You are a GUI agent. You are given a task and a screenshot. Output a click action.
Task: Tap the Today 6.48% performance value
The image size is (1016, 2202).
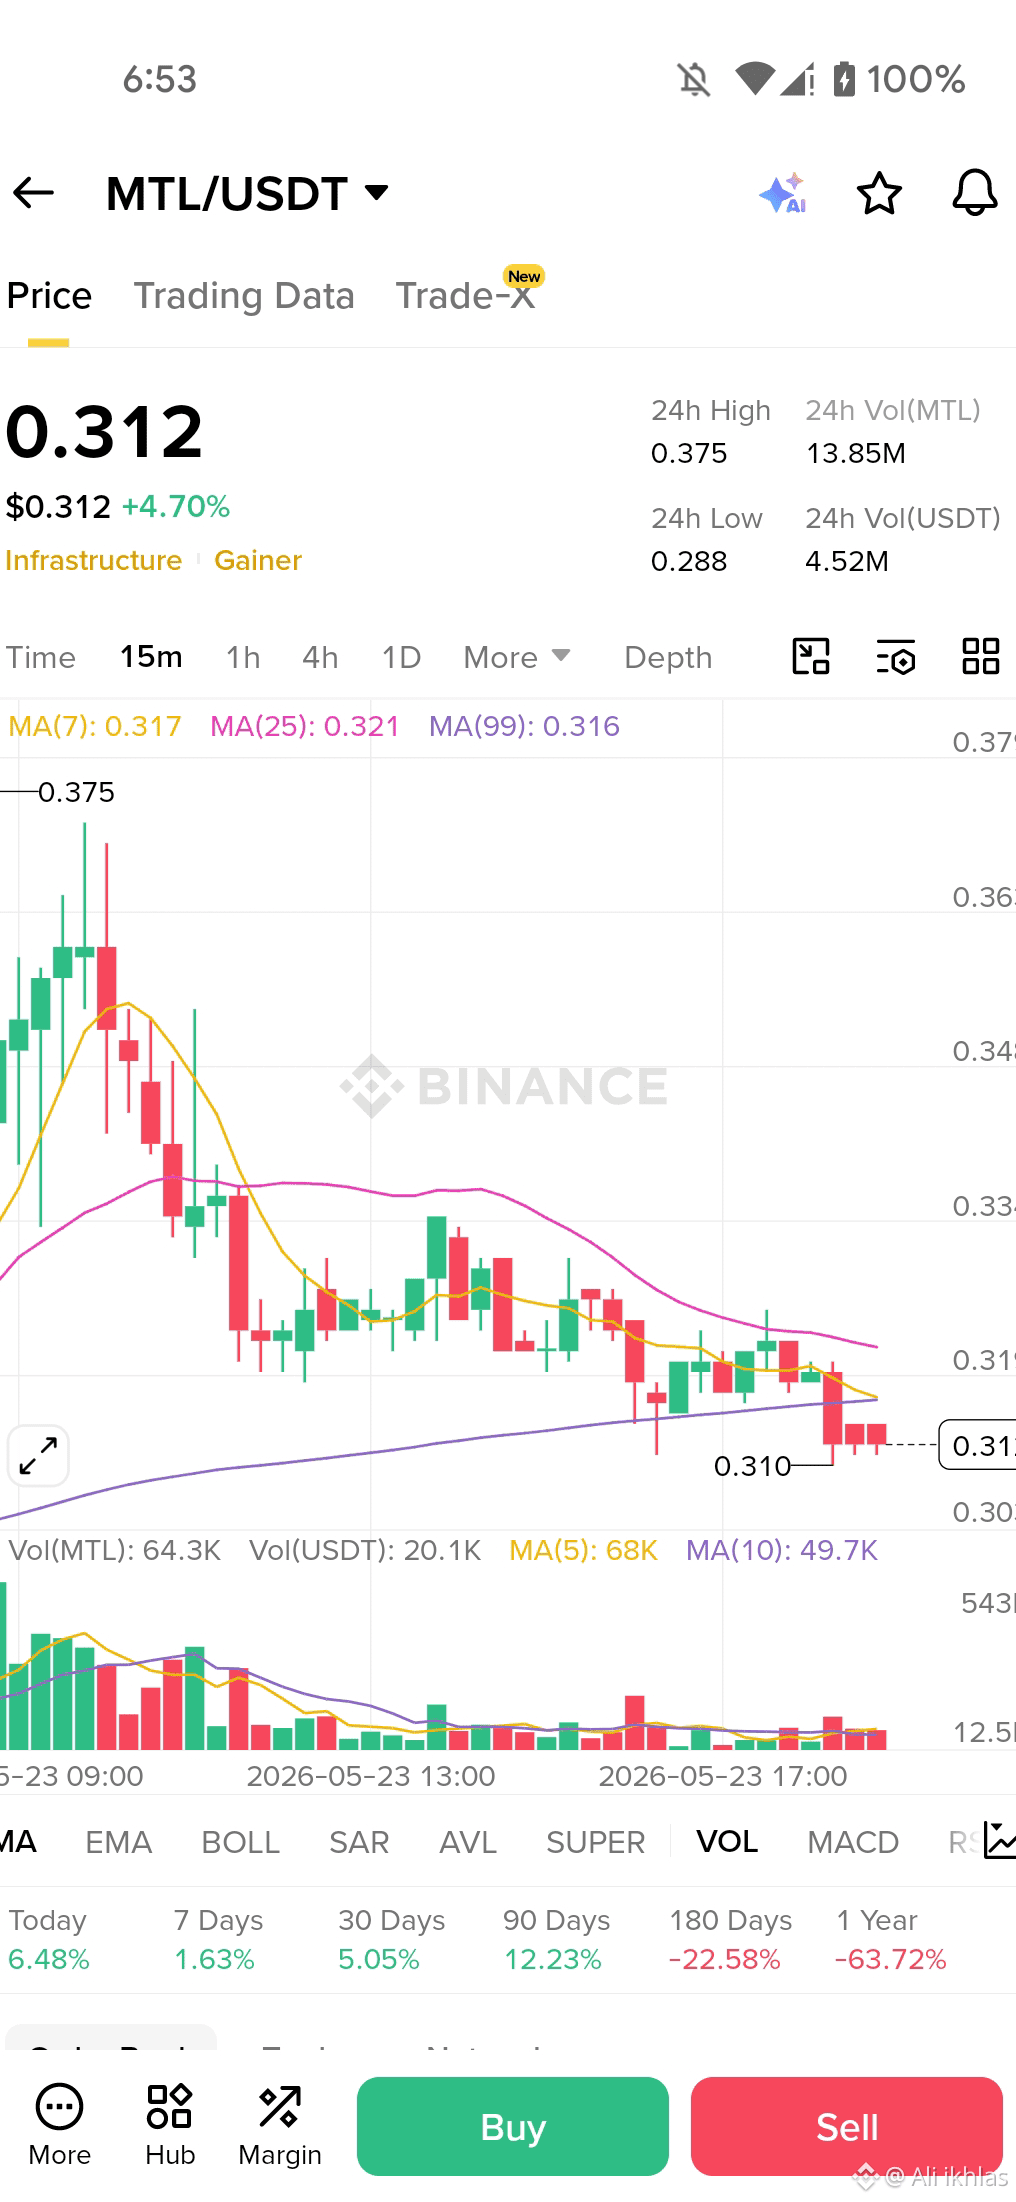(49, 1959)
